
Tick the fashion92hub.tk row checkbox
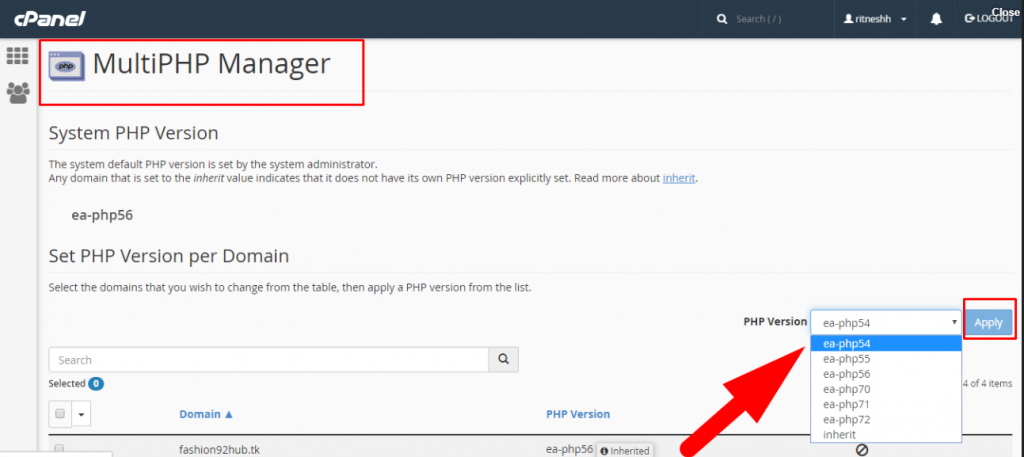pos(60,450)
